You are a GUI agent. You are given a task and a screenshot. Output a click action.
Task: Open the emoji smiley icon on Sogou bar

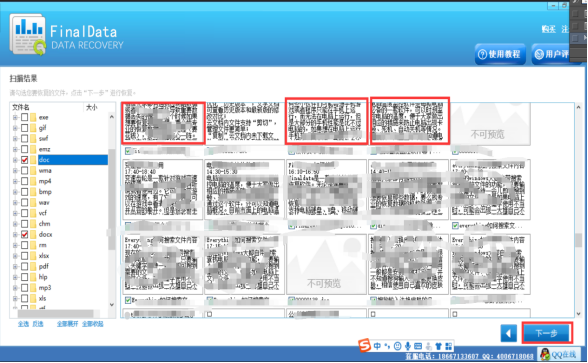(398, 346)
